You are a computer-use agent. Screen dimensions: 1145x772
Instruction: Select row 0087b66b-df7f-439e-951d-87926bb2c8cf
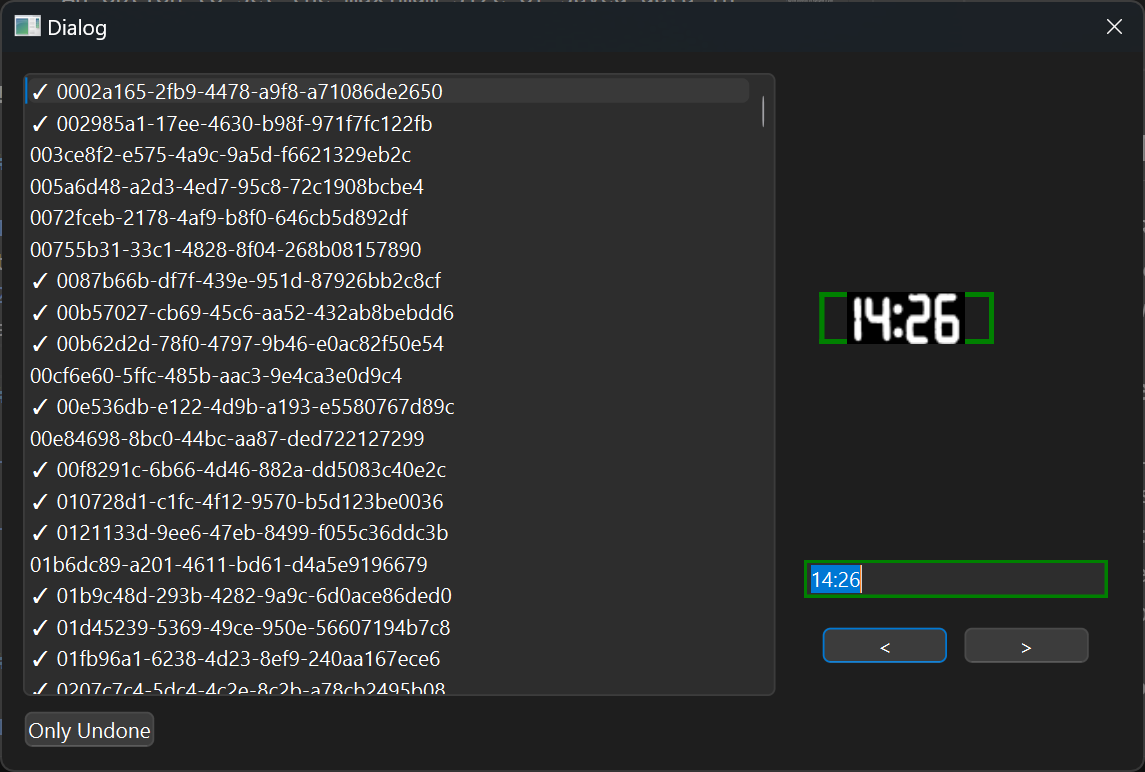pos(388,280)
